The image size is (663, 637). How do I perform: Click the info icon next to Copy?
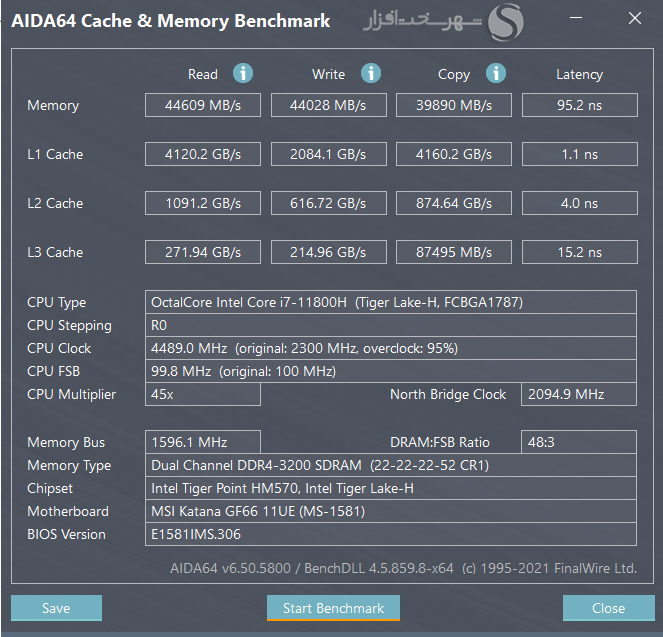(x=496, y=73)
